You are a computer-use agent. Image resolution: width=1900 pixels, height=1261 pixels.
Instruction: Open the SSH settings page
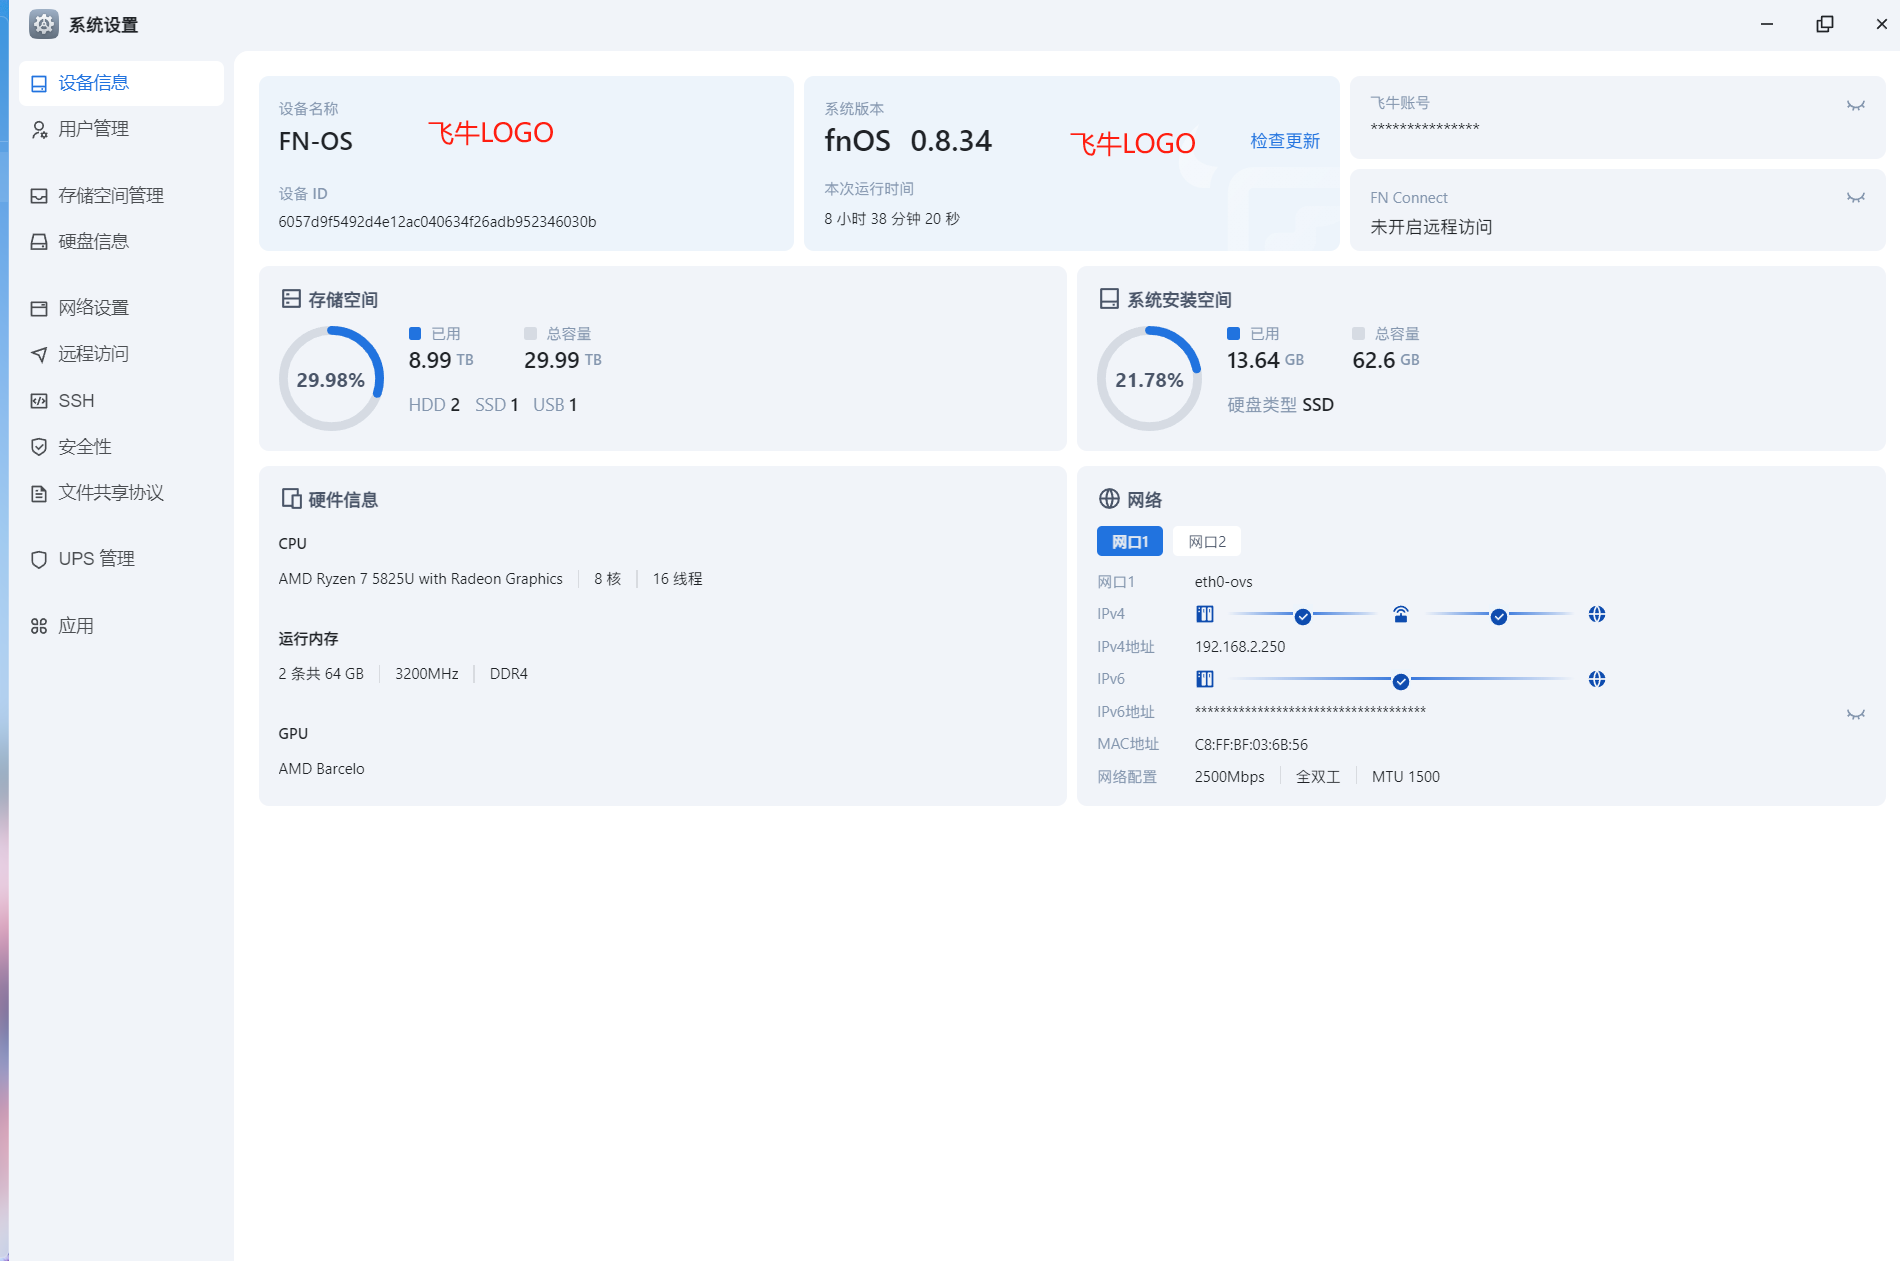[76, 401]
